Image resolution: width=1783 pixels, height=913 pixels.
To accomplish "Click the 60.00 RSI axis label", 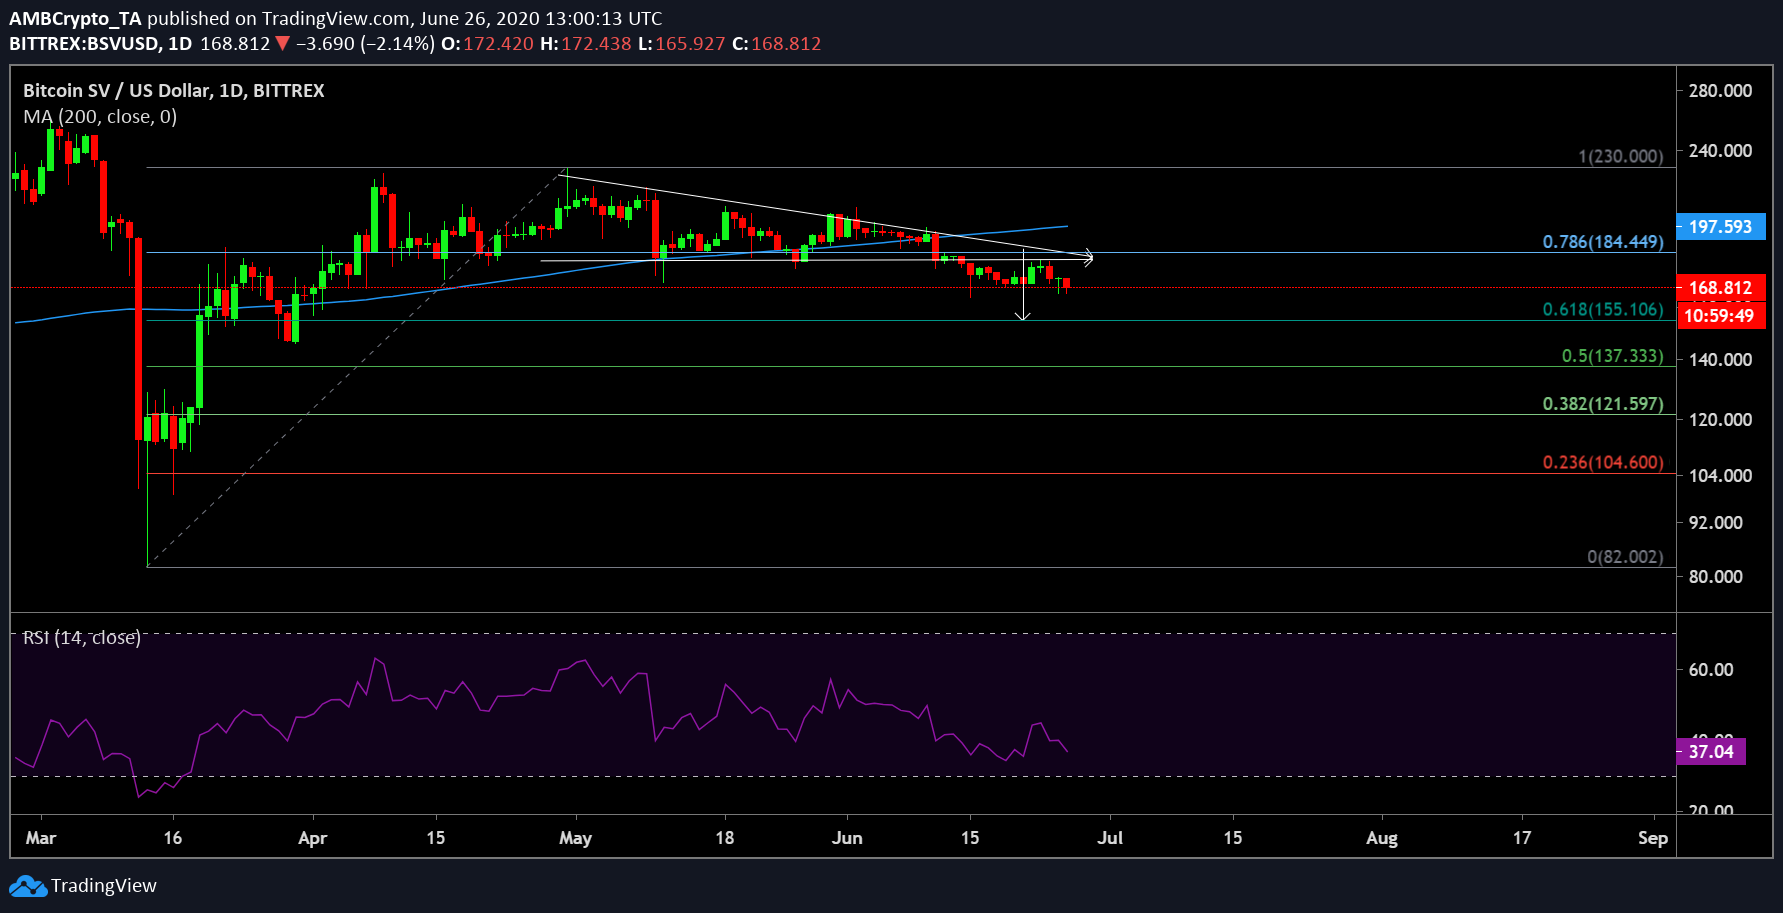I will pos(1711,670).
